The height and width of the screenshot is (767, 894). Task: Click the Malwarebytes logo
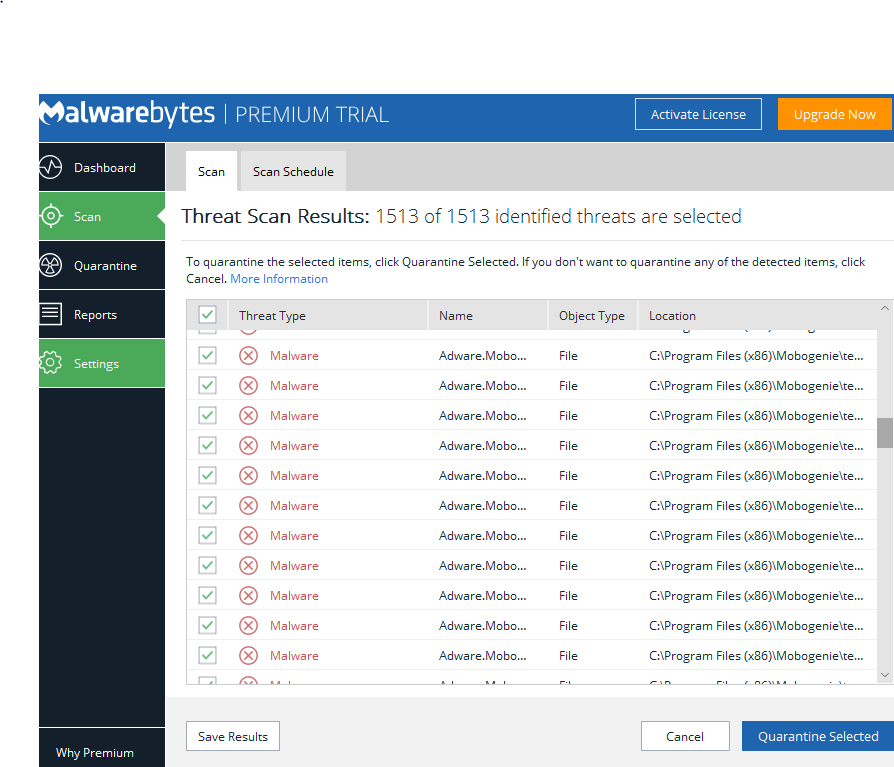click(x=127, y=113)
